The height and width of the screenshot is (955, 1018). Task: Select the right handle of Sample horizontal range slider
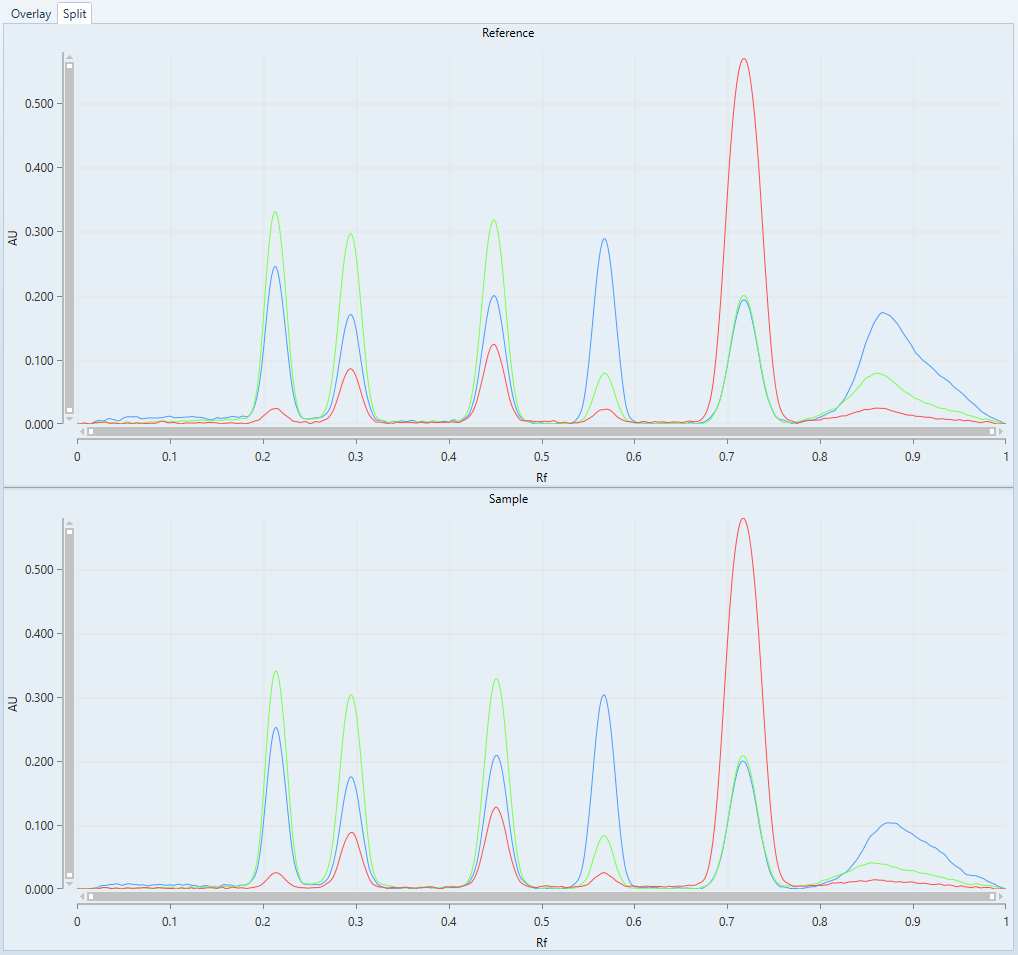992,897
